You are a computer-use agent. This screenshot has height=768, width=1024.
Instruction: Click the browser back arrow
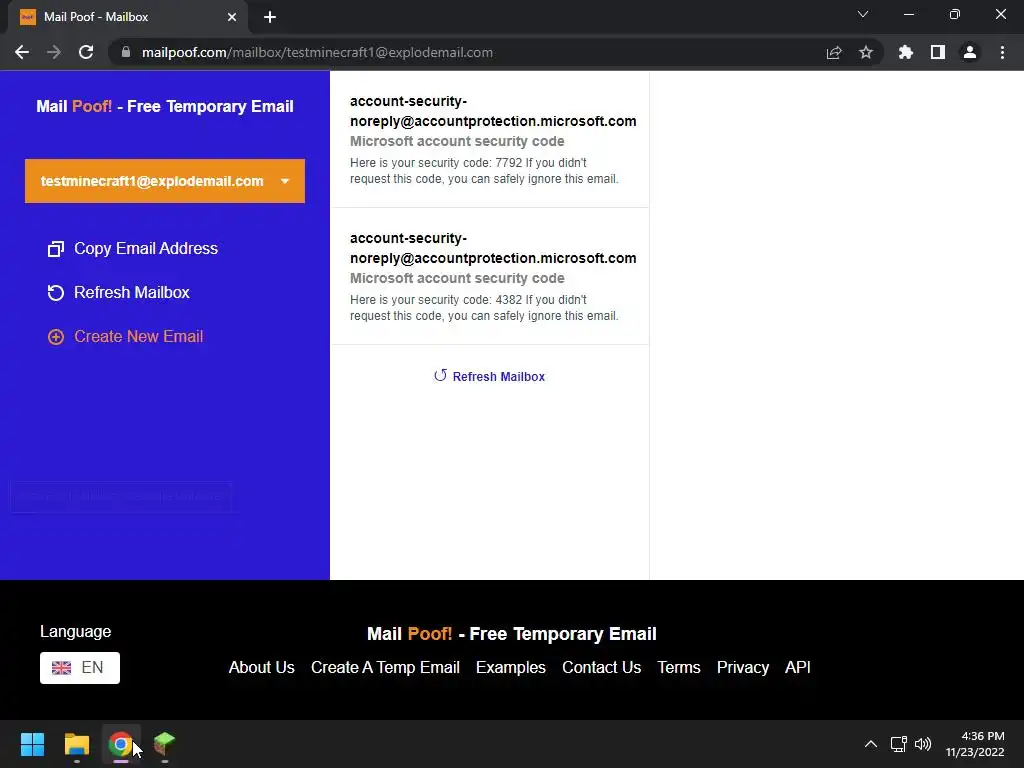coord(22,52)
